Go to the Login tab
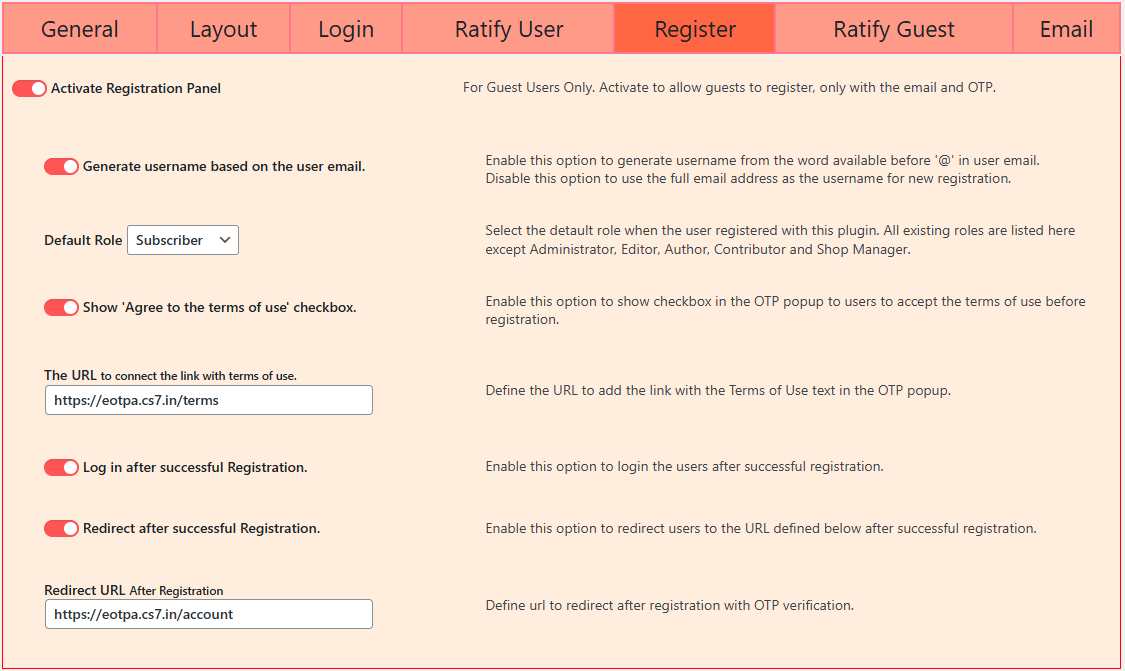This screenshot has height=671, width=1125. 346,29
